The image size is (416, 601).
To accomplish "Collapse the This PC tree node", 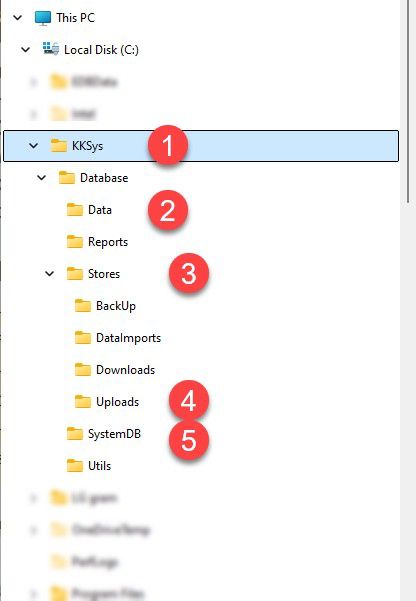I will 18,18.
